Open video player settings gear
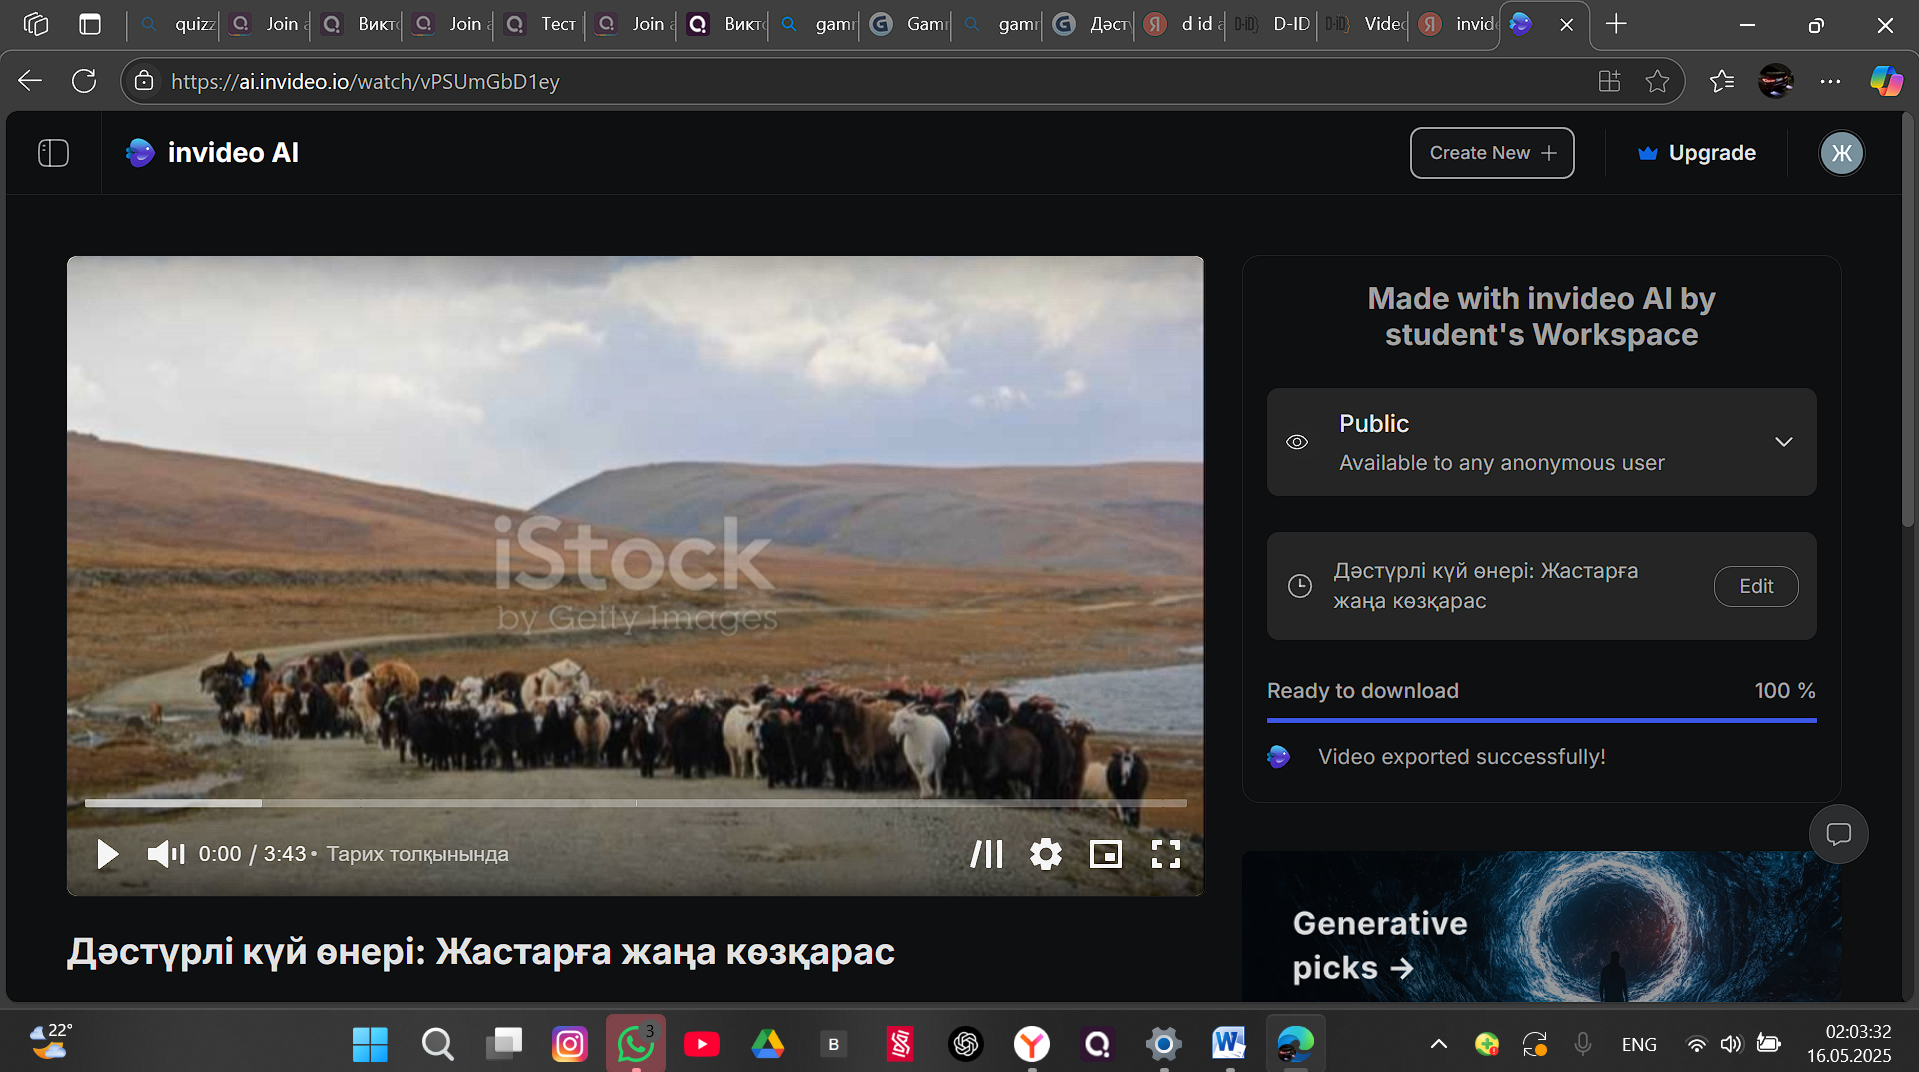The height and width of the screenshot is (1072, 1919). 1046,854
